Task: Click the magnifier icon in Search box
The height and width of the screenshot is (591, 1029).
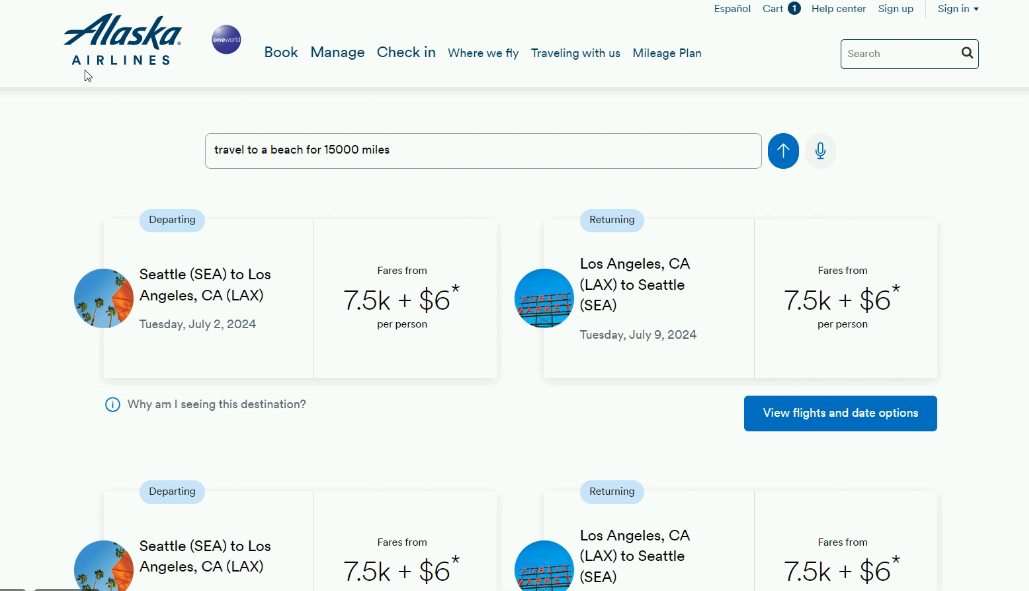Action: click(967, 53)
